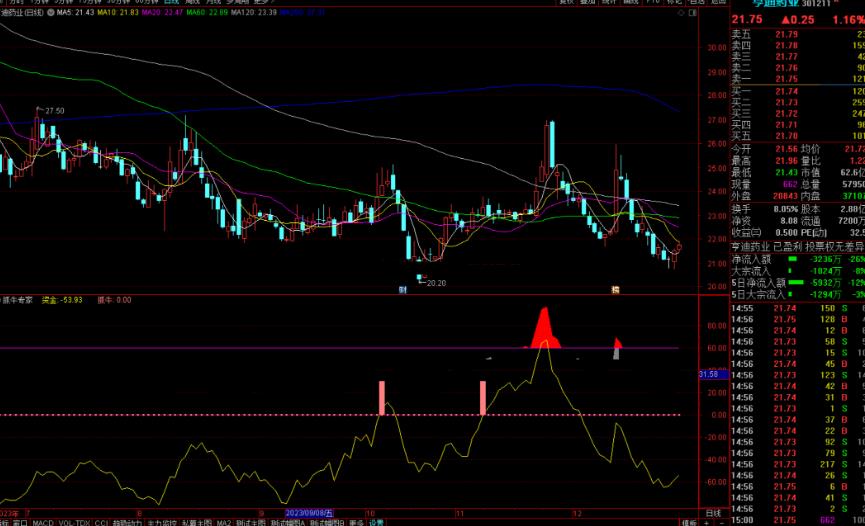The width and height of the screenshot is (865, 526).
Task: Select the MA2 indicator tab
Action: 223,523
